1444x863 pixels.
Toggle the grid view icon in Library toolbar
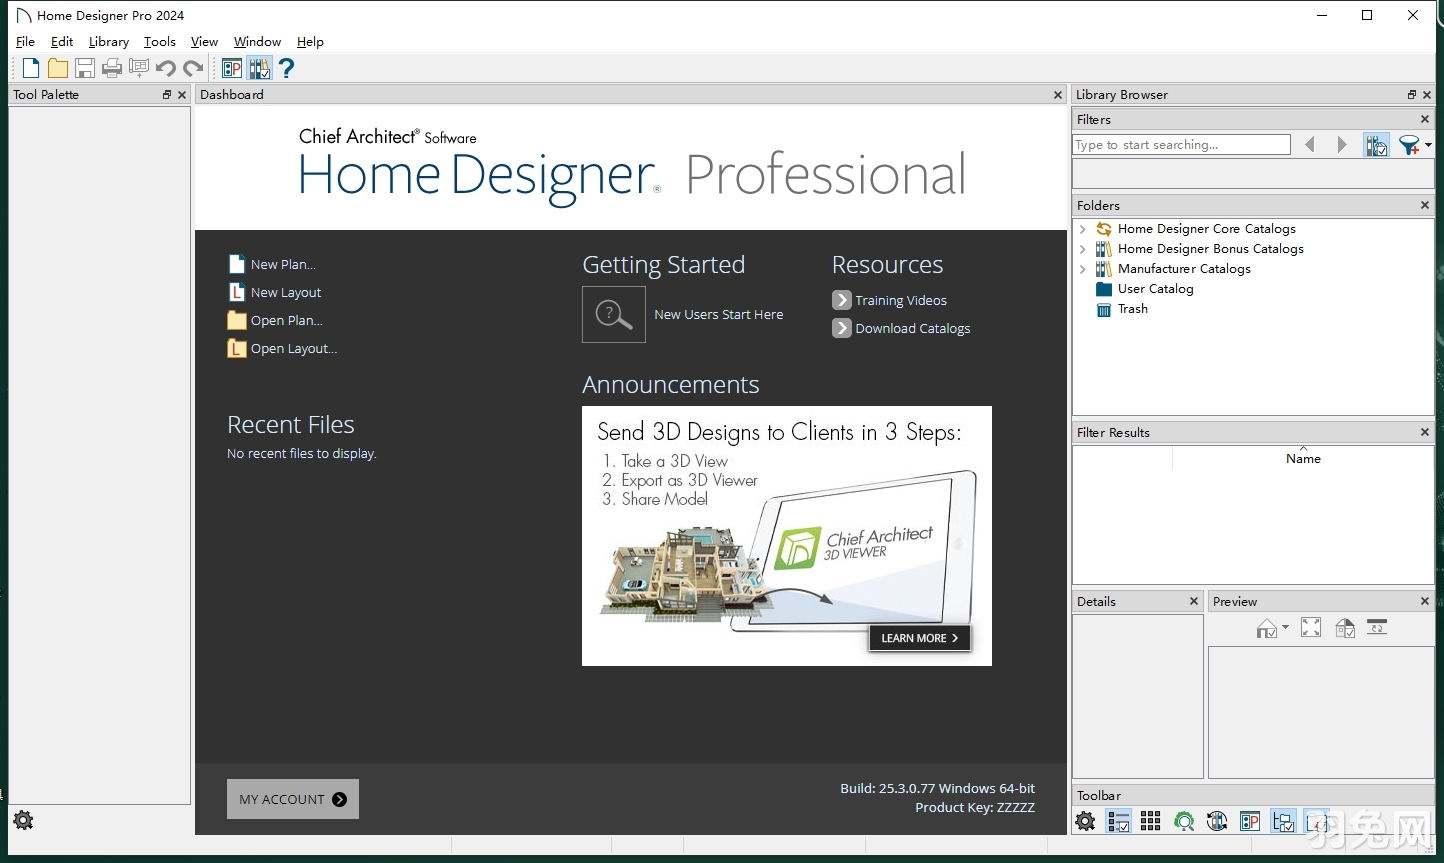[1150, 821]
